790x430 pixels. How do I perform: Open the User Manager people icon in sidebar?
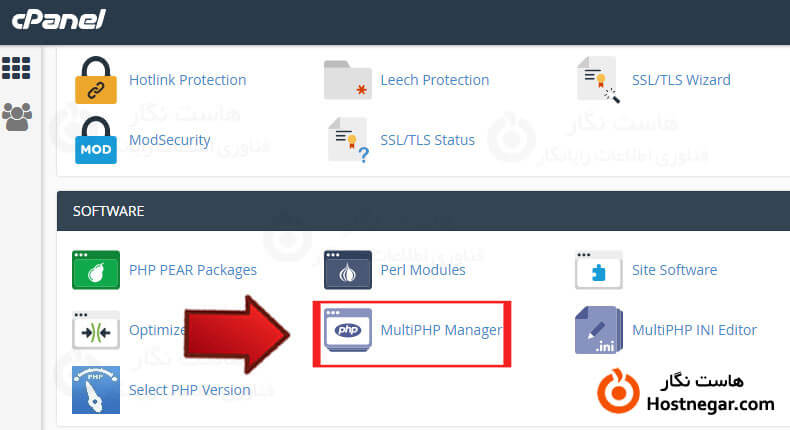point(16,116)
